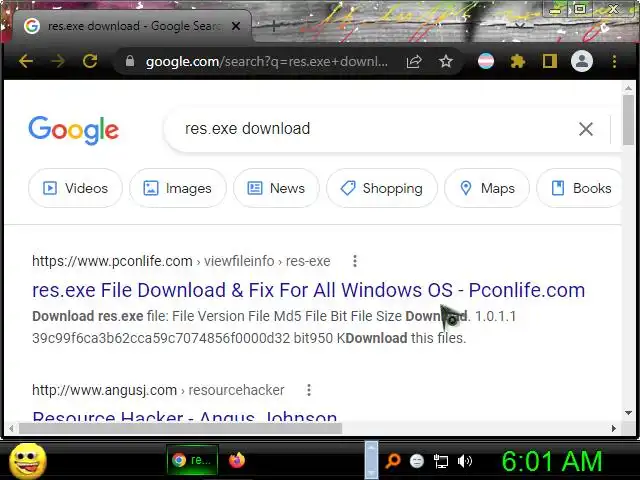This screenshot has height=480, width=640.
Task: Click the 6:01 AM clock
Action: [551, 461]
